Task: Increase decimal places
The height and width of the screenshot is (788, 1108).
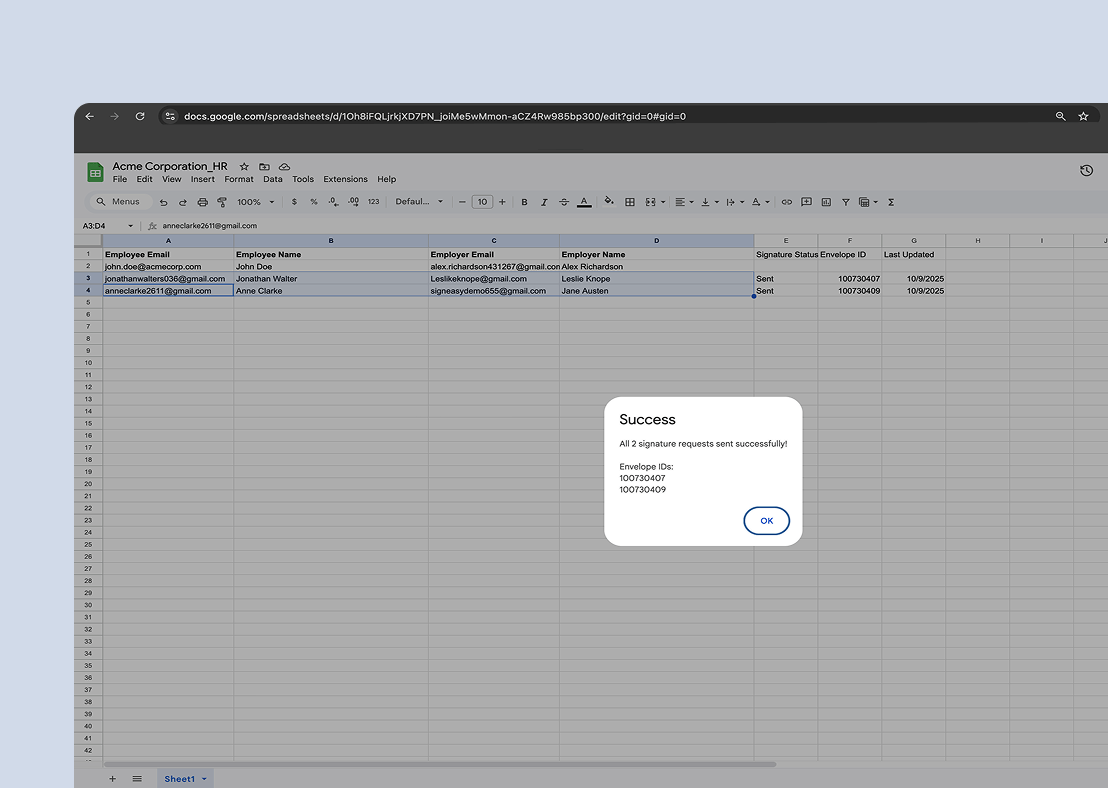Action: pos(353,202)
